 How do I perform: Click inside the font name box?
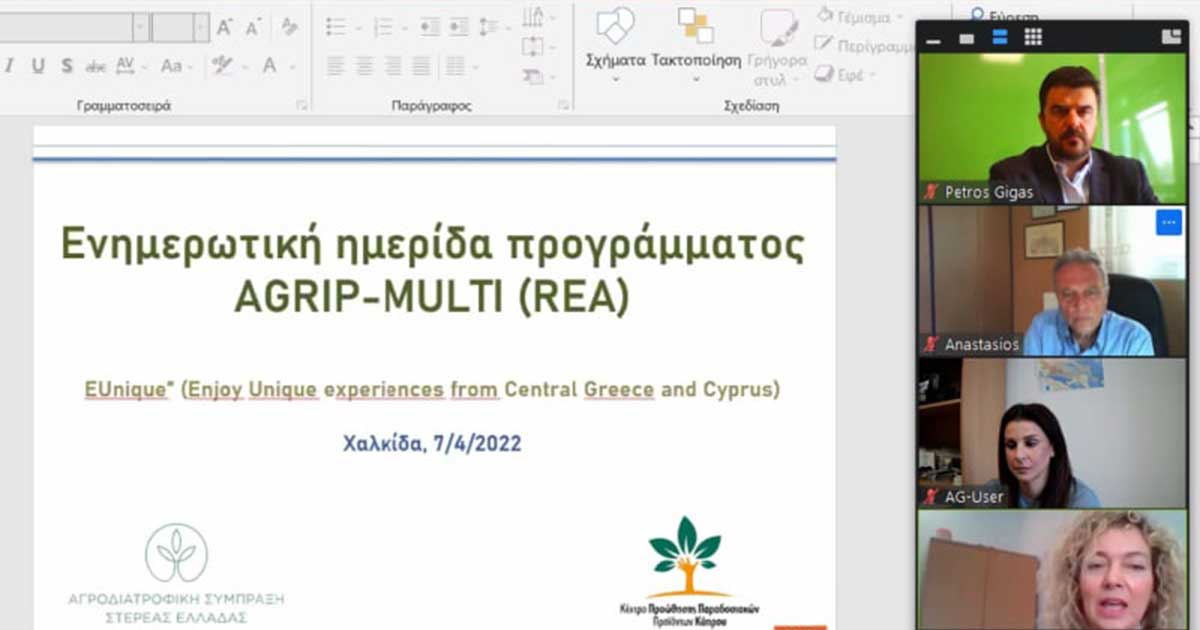coord(66,28)
